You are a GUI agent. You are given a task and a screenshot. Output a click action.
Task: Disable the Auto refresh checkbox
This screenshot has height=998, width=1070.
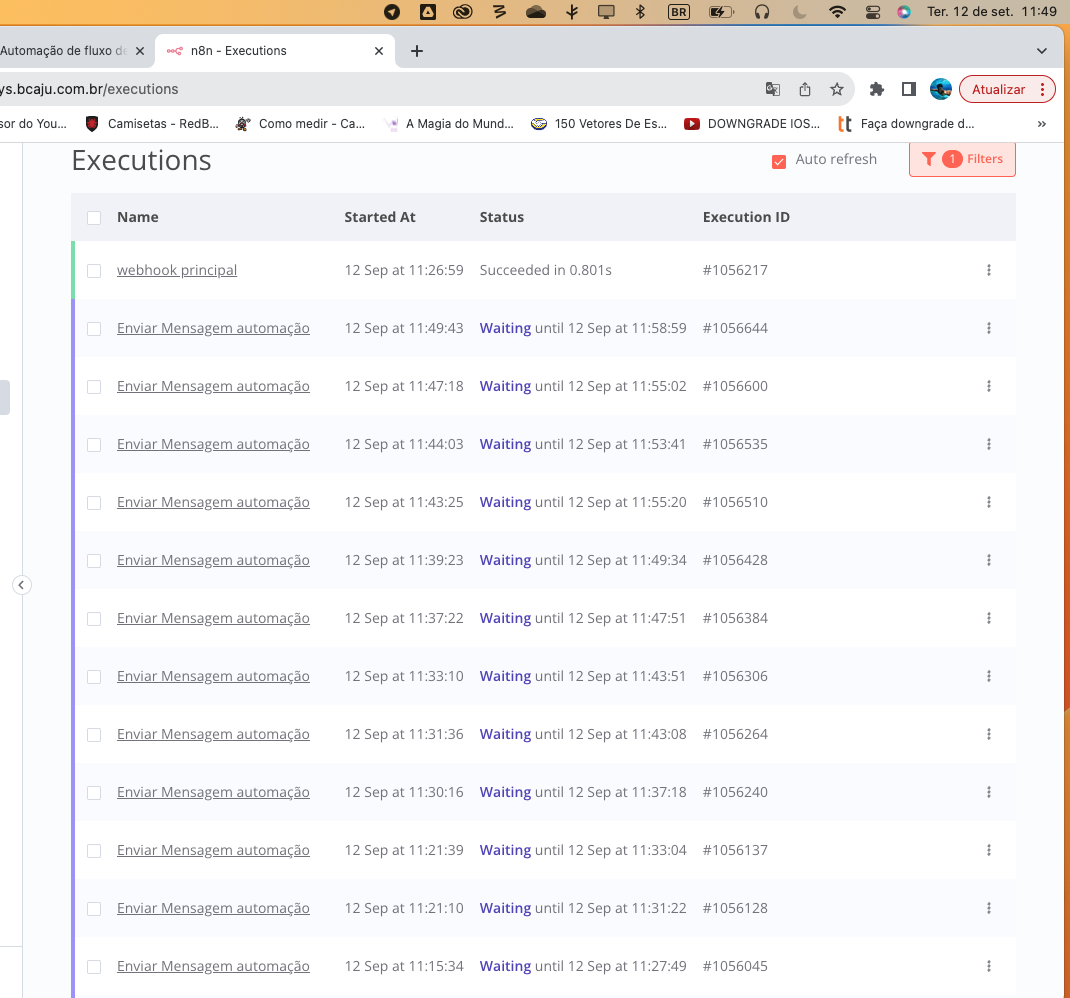click(x=779, y=161)
